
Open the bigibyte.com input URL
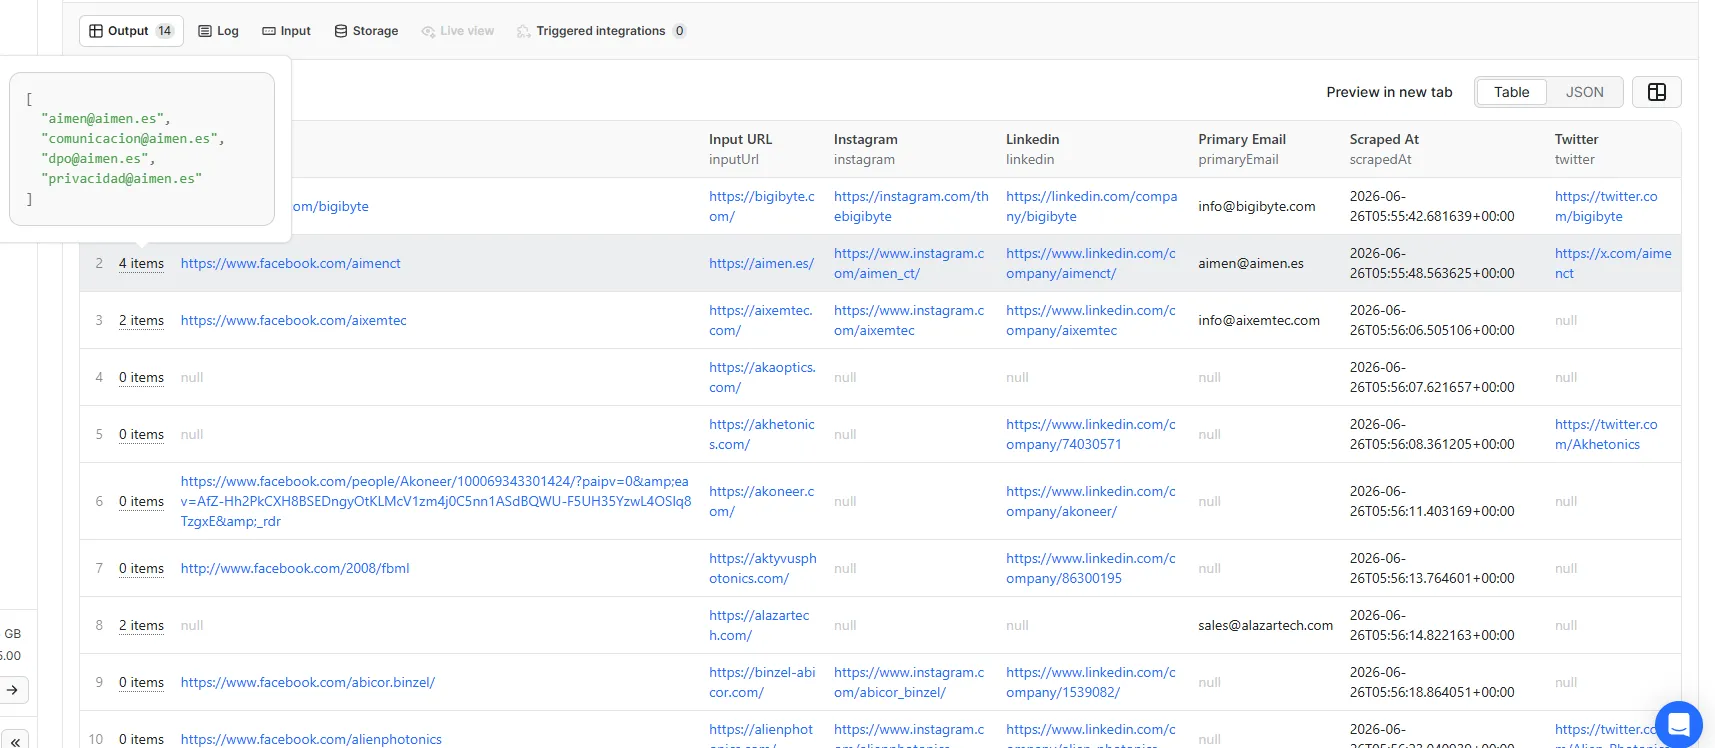click(x=762, y=206)
